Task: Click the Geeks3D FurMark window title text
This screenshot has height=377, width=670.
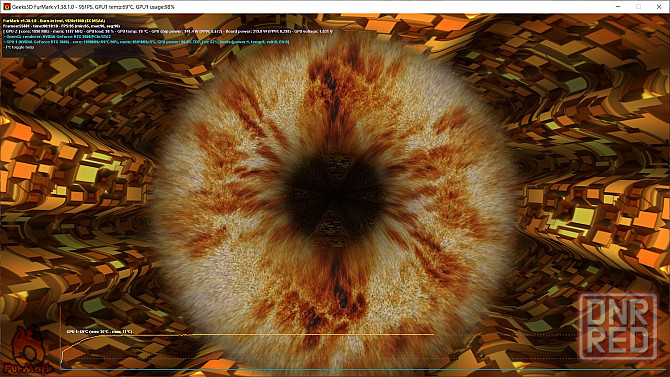Action: click(x=93, y=7)
